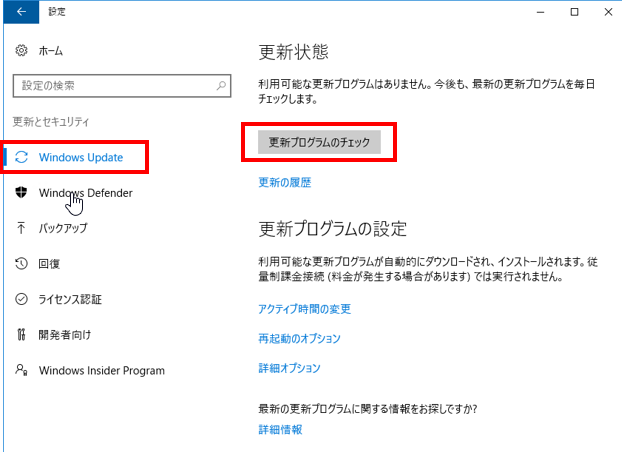Open 詳細オプション link
Screen dimensions: 622x452
tap(289, 368)
